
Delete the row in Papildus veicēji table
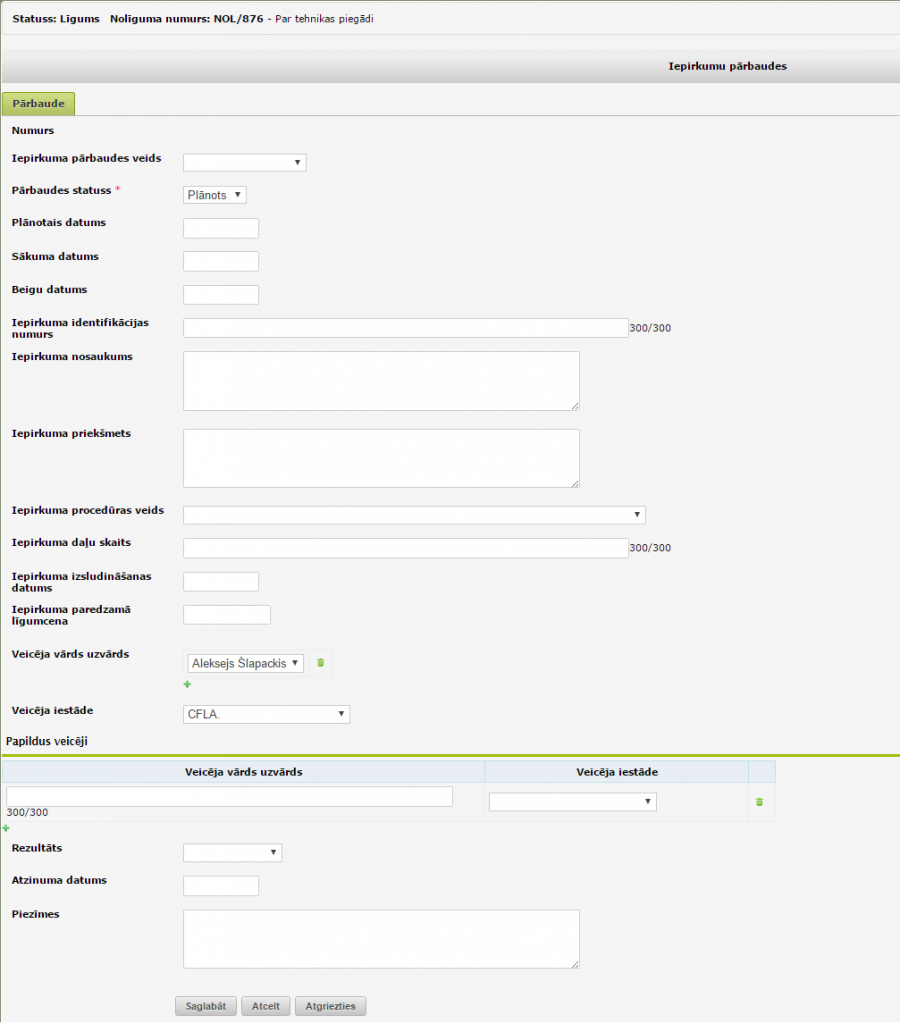tap(760, 802)
